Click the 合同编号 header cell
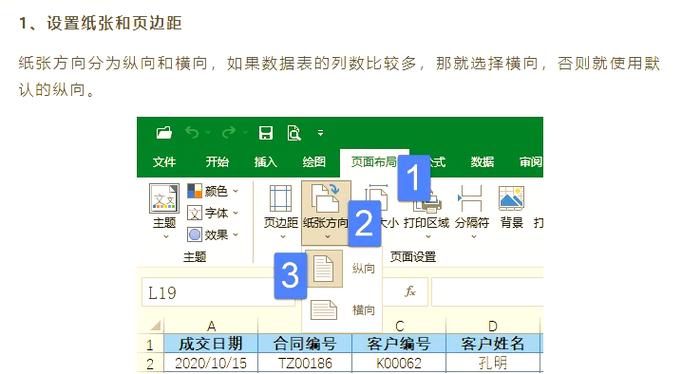Screen dimensions: 682x374 coord(305,344)
